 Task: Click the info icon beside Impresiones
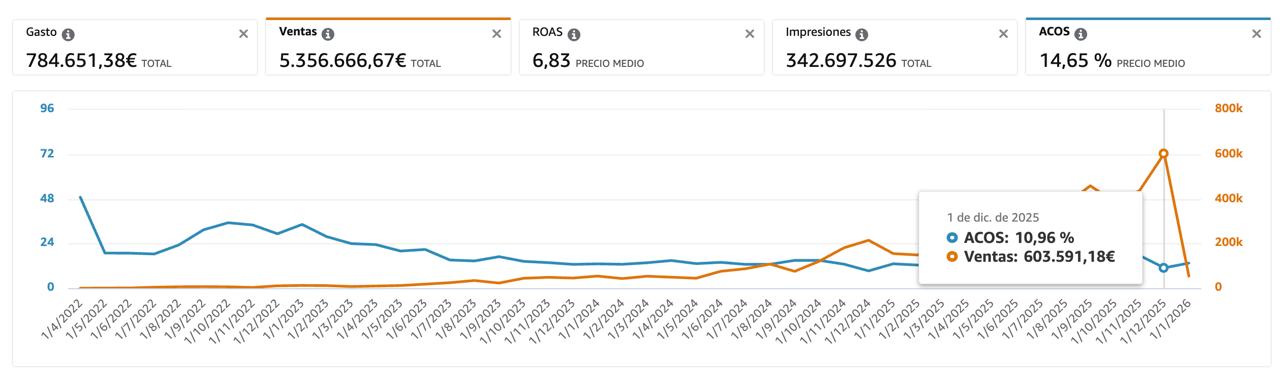pos(862,34)
